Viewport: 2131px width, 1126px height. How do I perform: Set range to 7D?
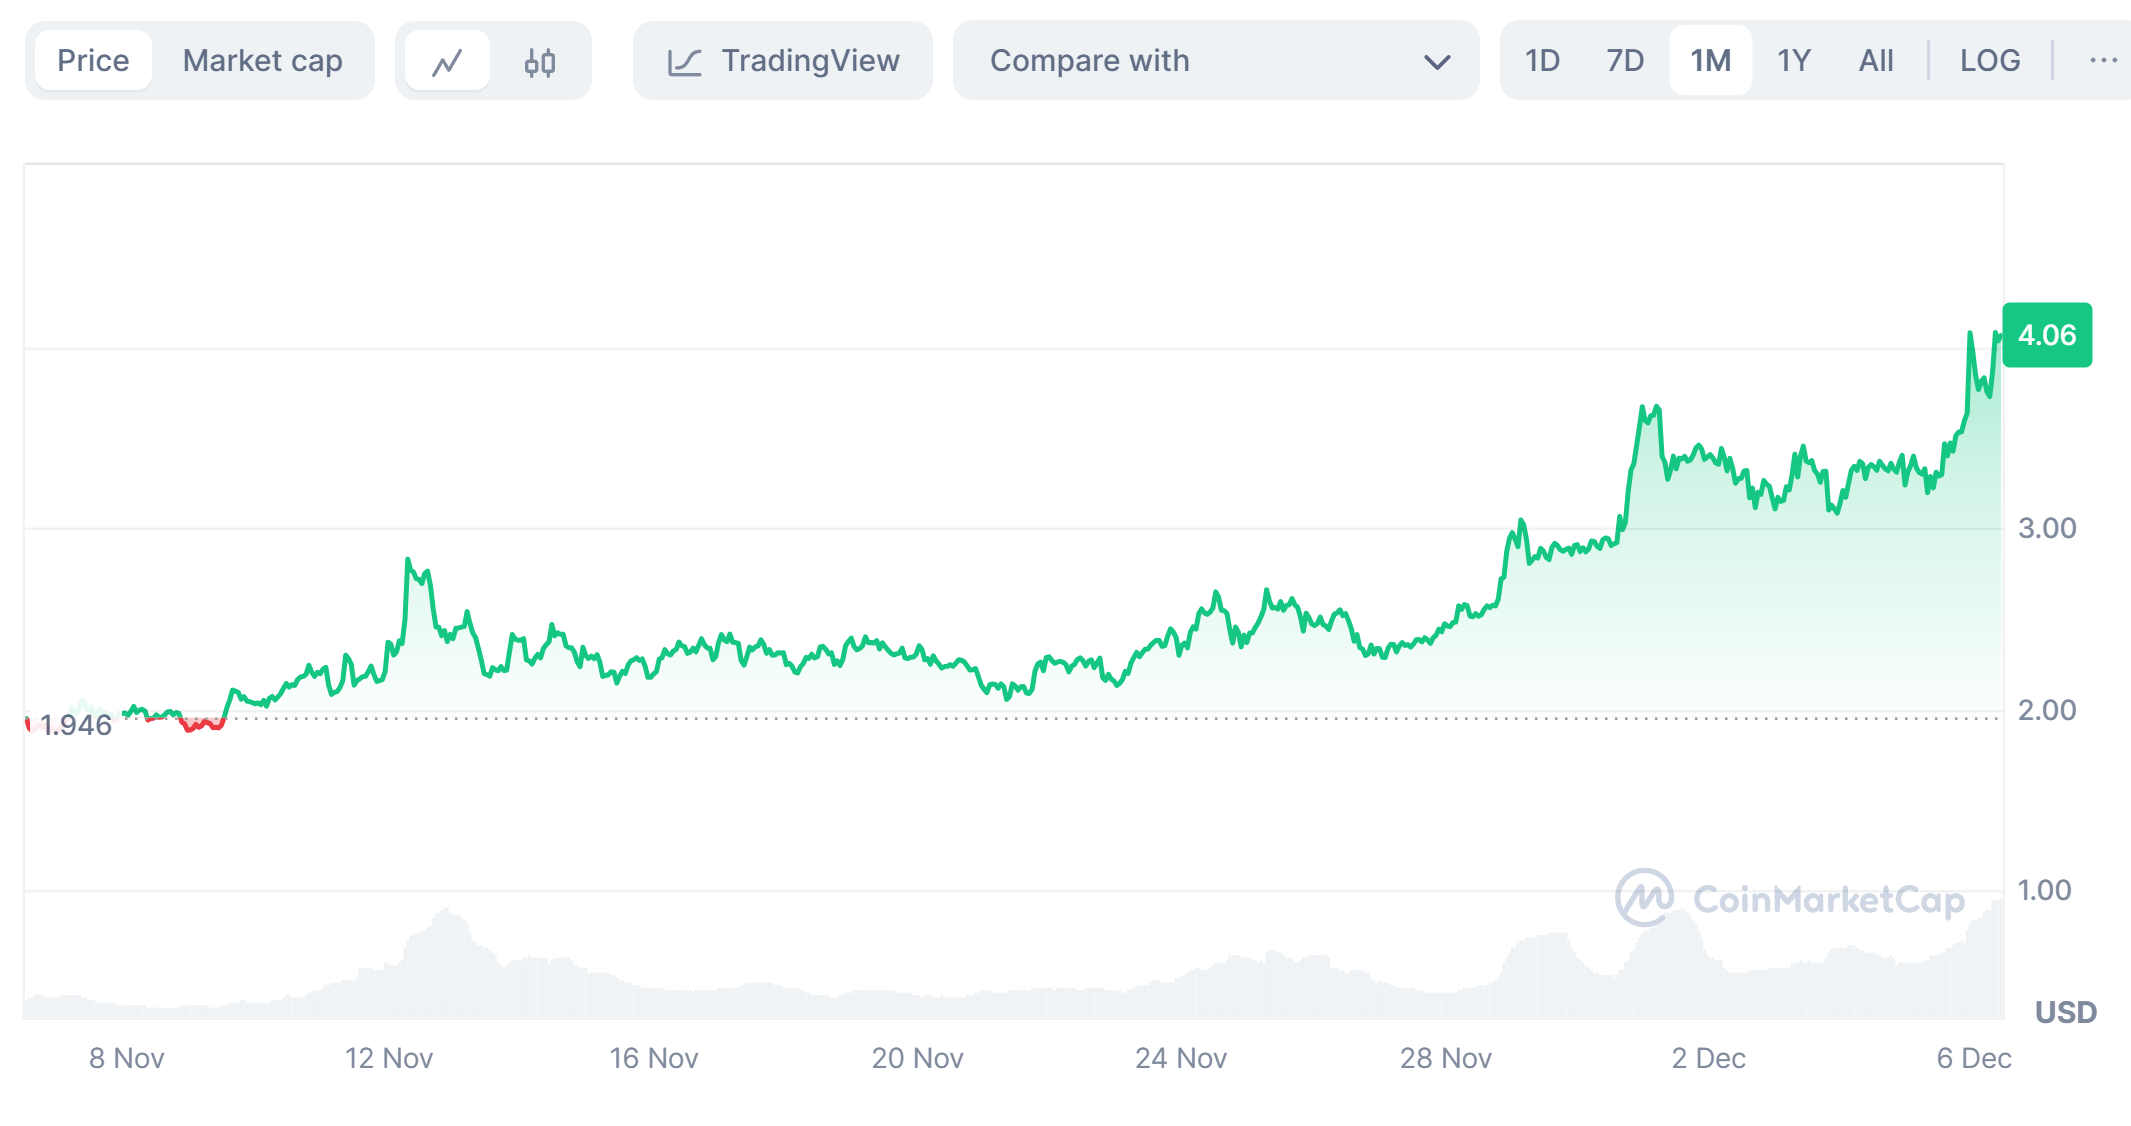pyautogui.click(x=1625, y=61)
